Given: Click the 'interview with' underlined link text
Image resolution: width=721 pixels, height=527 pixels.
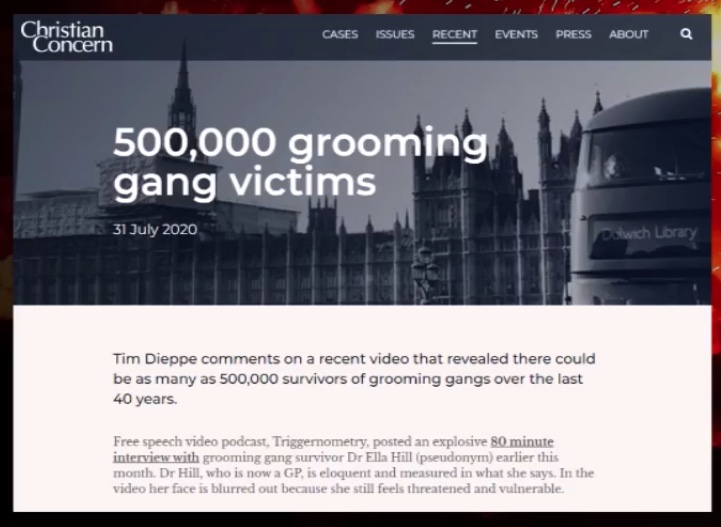Looking at the screenshot, I should [156, 457].
